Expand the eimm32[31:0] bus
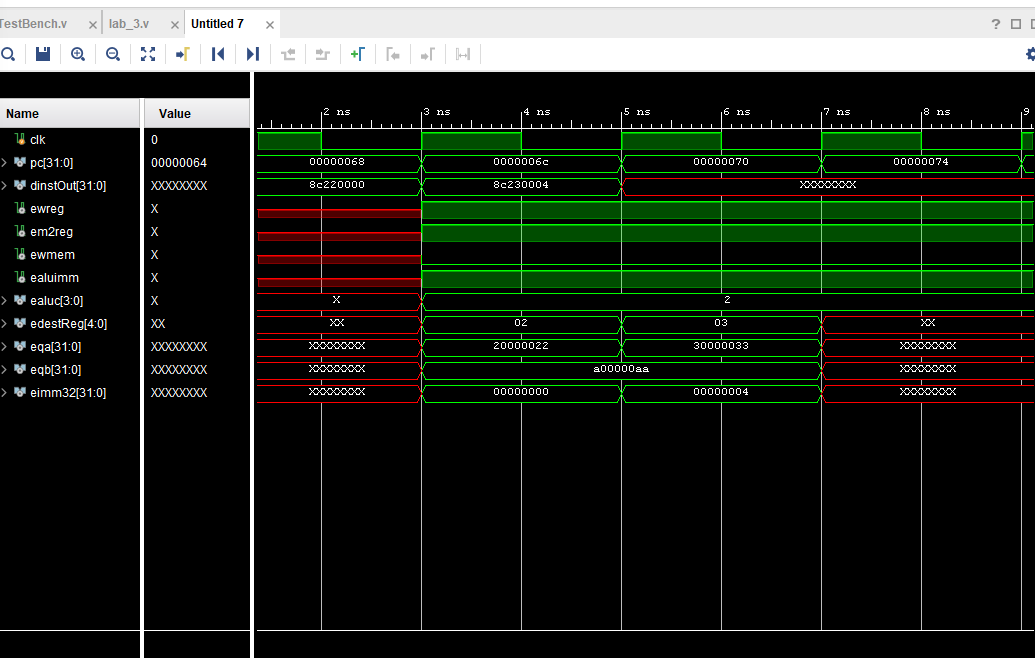 tap(5, 393)
